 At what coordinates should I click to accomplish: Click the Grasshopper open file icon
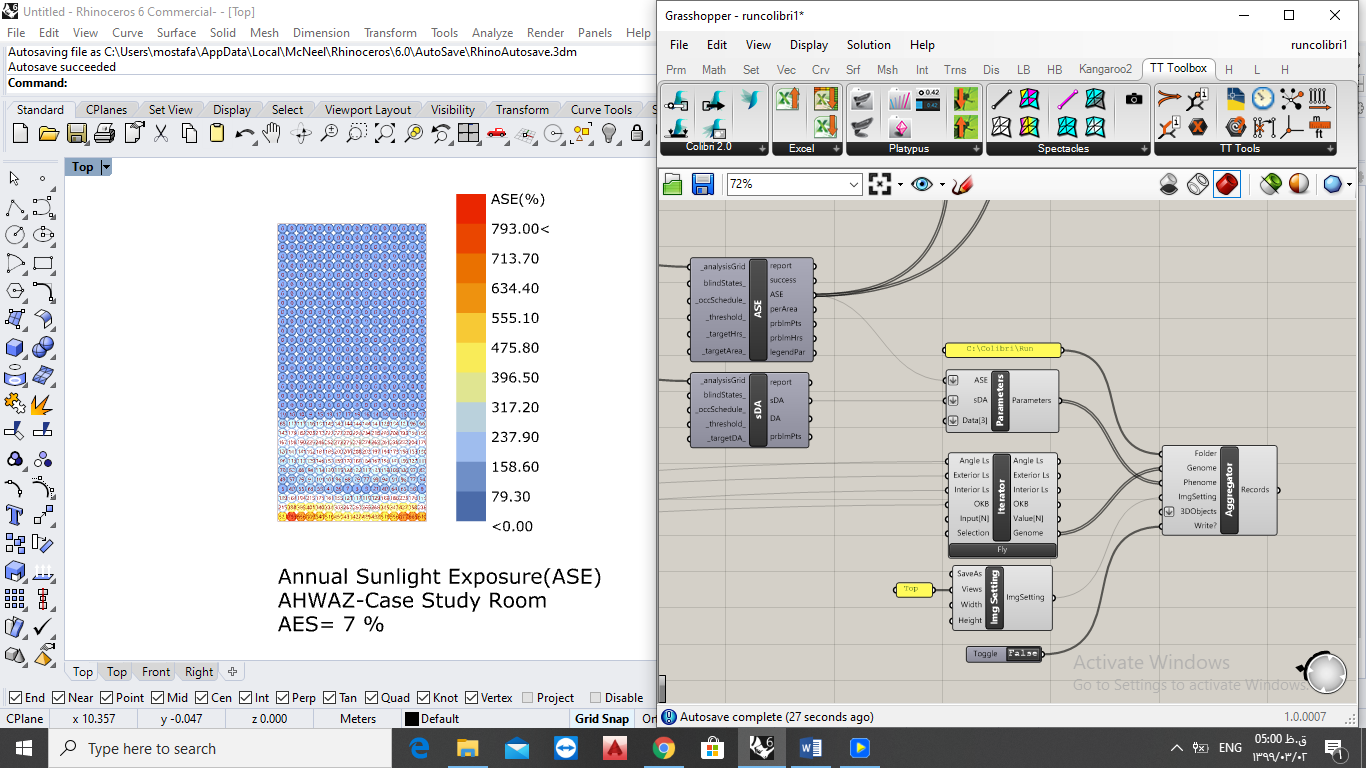click(673, 184)
